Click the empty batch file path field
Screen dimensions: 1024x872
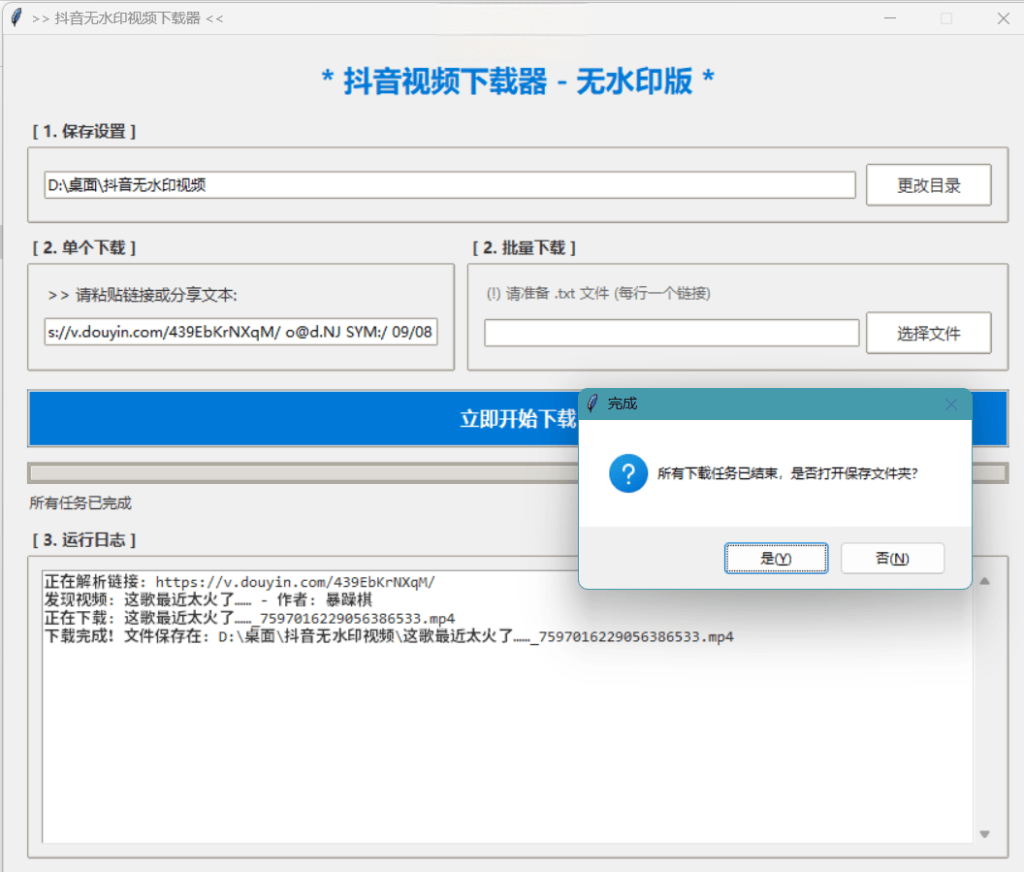[x=671, y=333]
